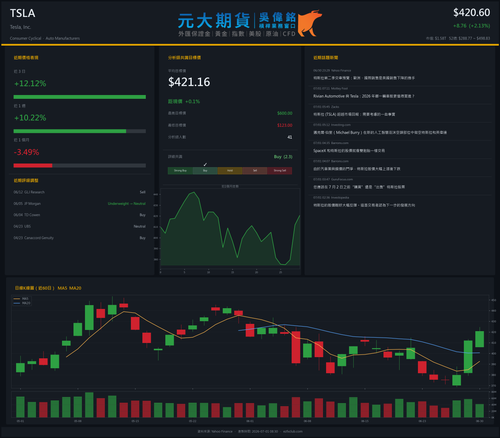Click the MA5 legend entry
Viewport: 500px width, 438px height.
(21, 299)
